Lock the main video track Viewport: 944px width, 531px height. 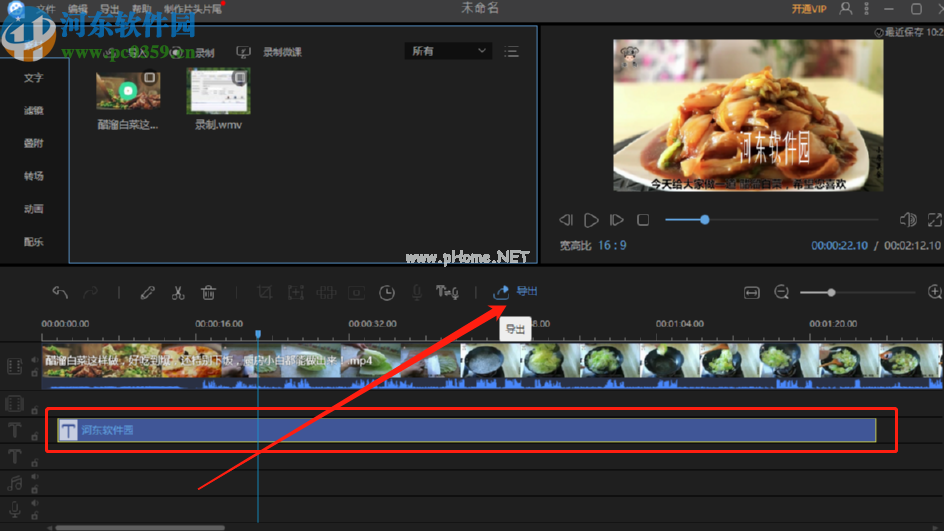click(x=35, y=373)
